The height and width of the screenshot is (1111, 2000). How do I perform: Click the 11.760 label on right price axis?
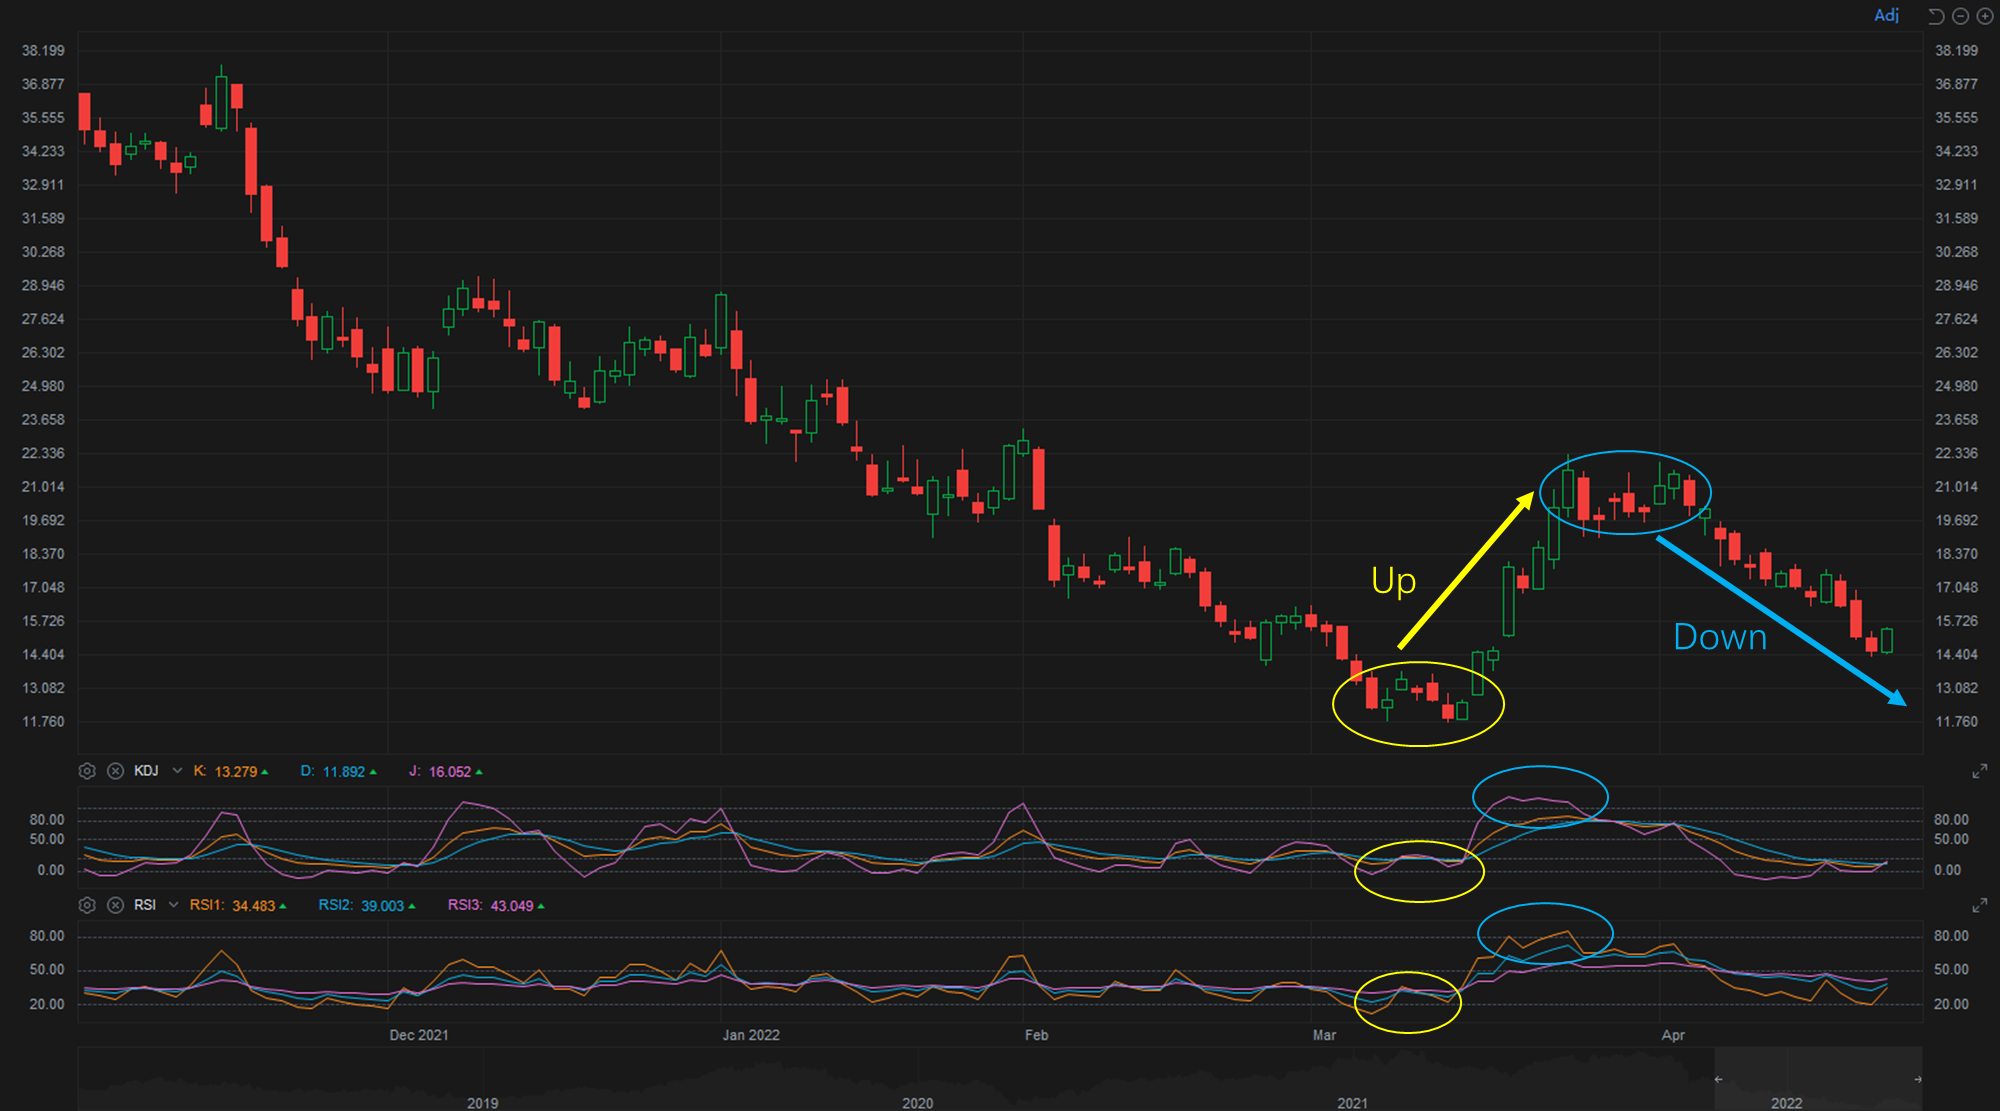1956,722
